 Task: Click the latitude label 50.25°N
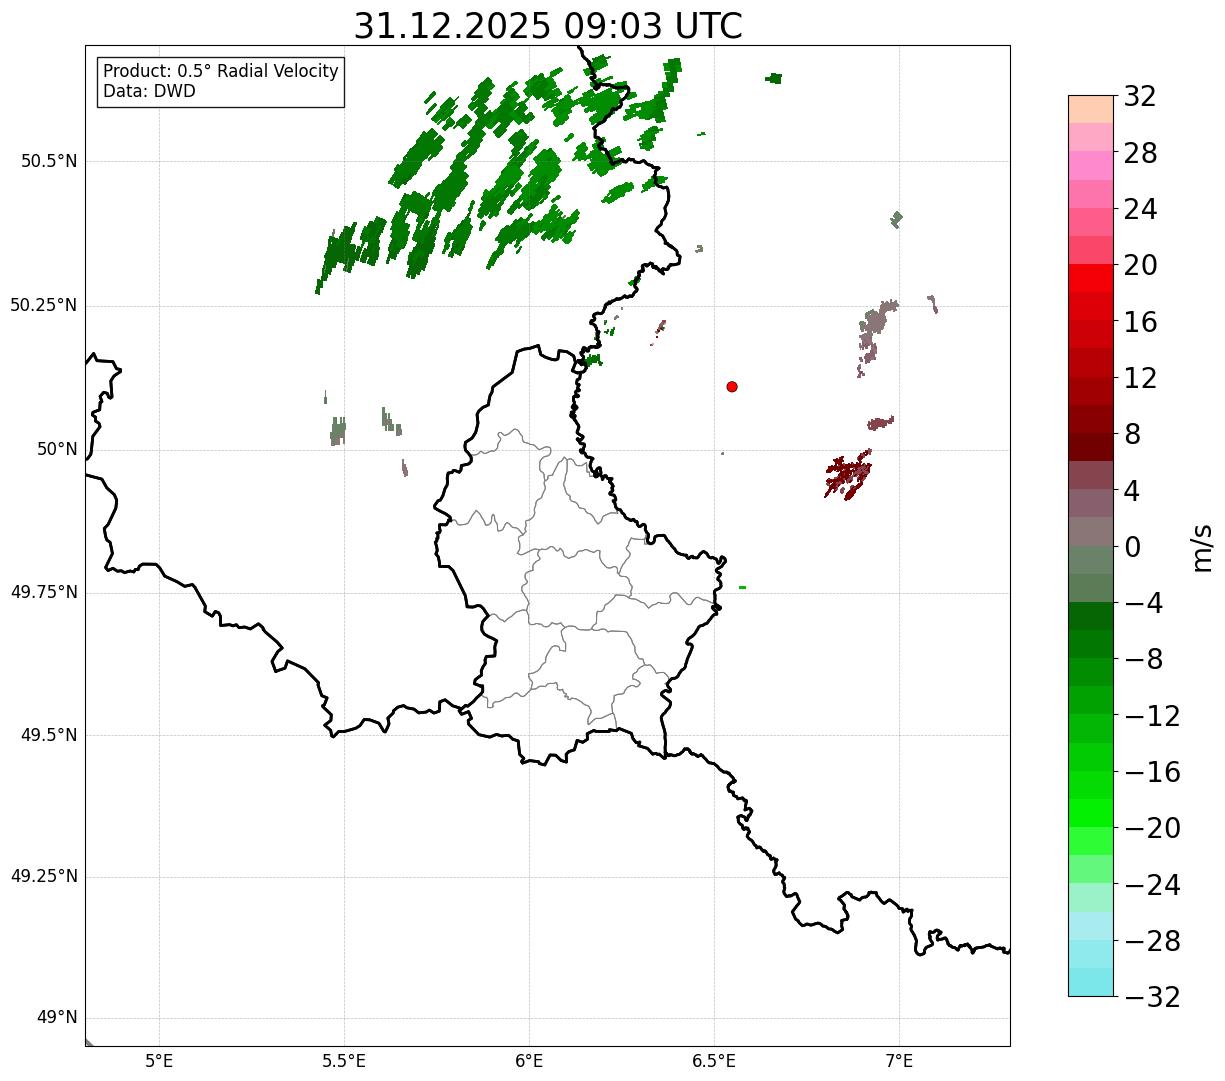[43, 305]
